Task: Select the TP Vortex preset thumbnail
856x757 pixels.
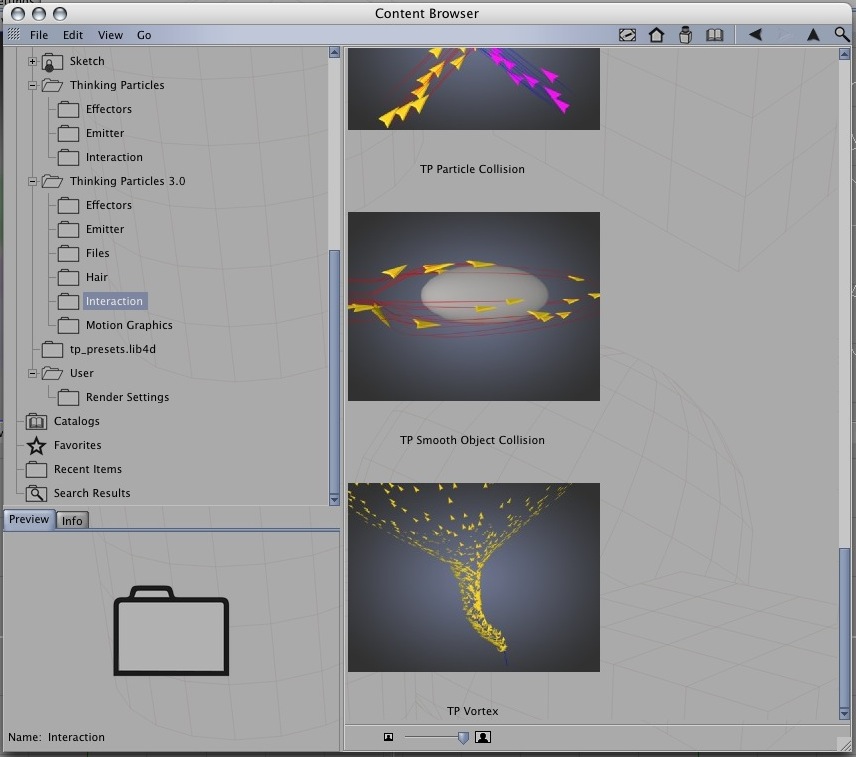Action: [x=474, y=577]
